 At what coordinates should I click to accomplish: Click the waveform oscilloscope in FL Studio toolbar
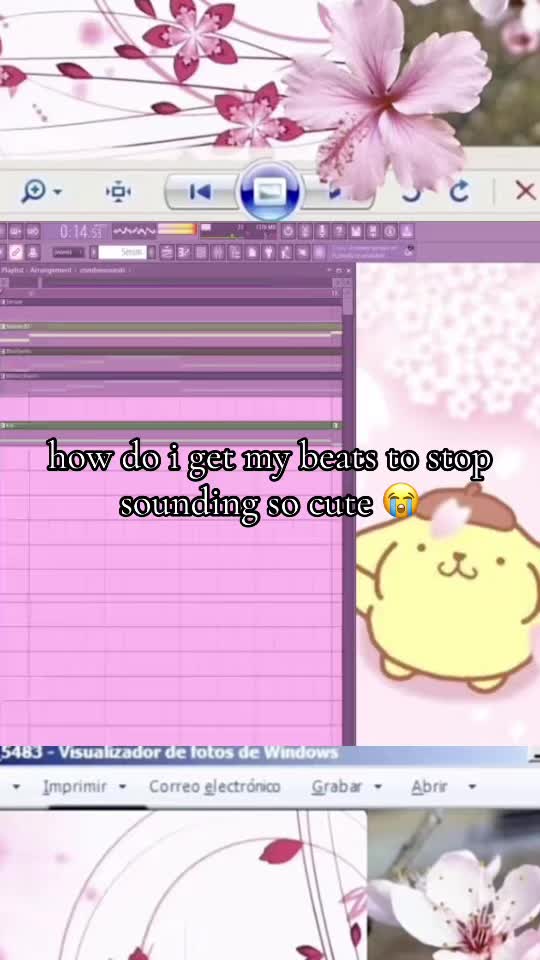coord(134,231)
